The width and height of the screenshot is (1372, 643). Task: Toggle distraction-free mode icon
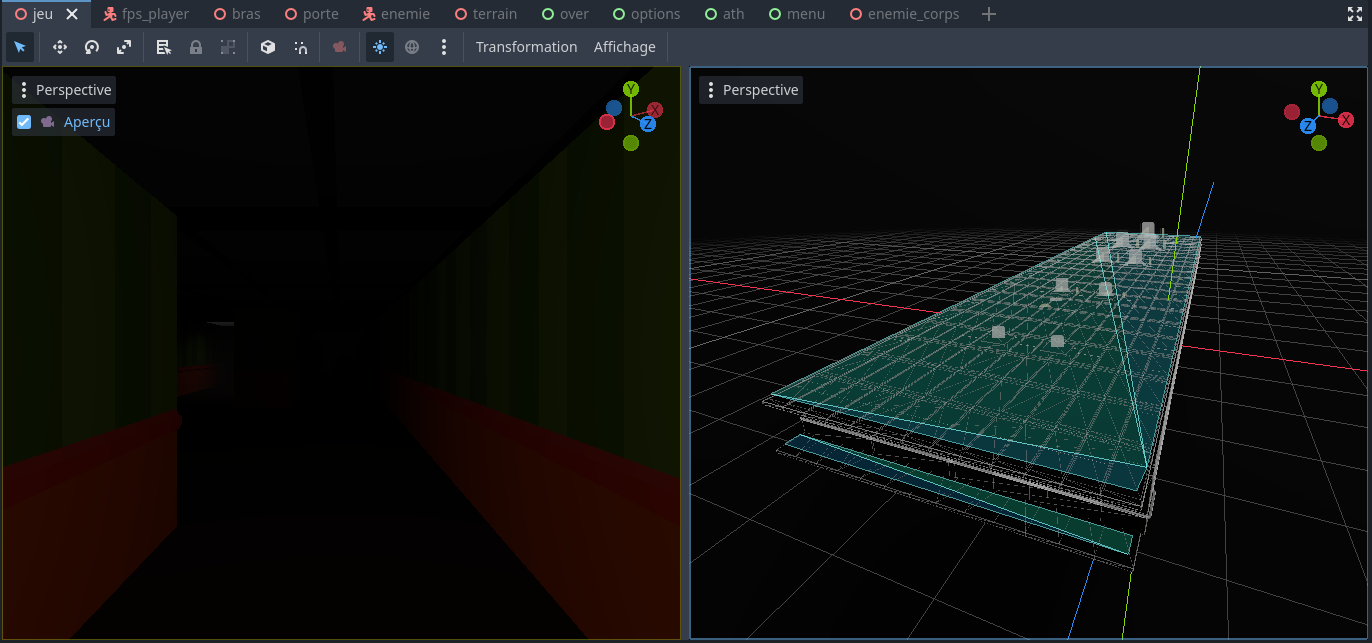tap(1355, 14)
